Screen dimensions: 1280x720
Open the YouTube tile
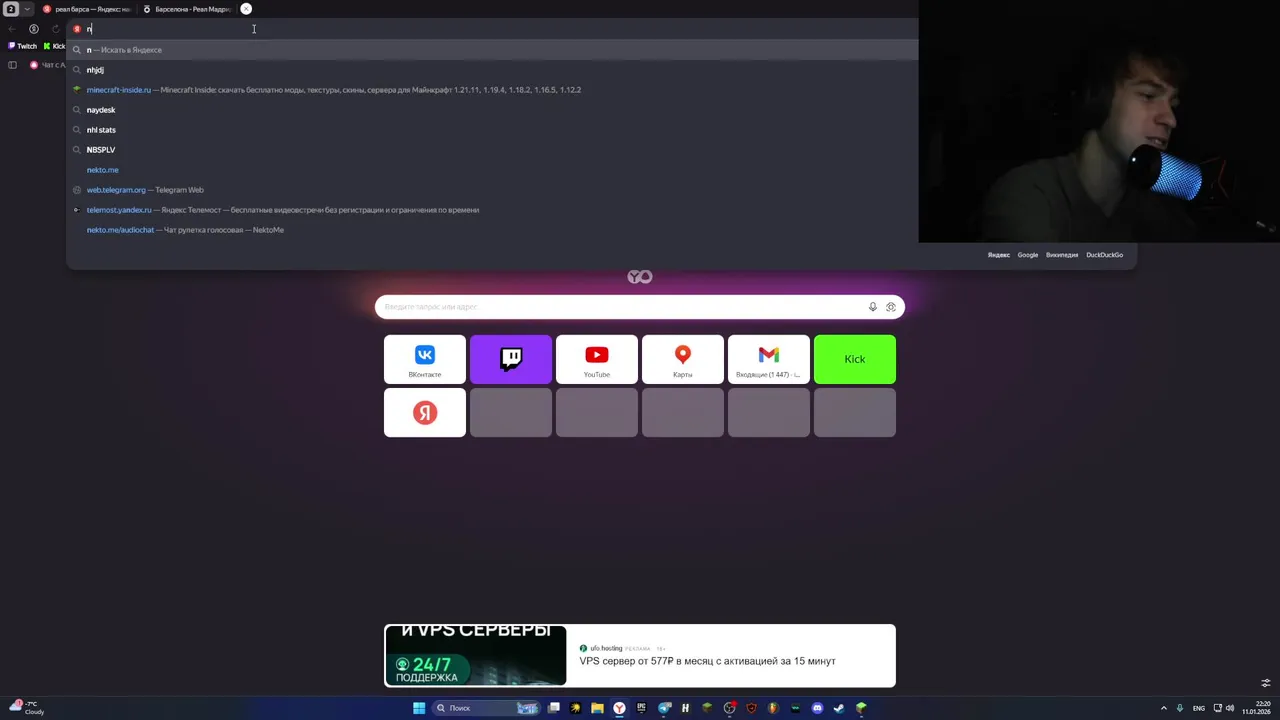597,359
